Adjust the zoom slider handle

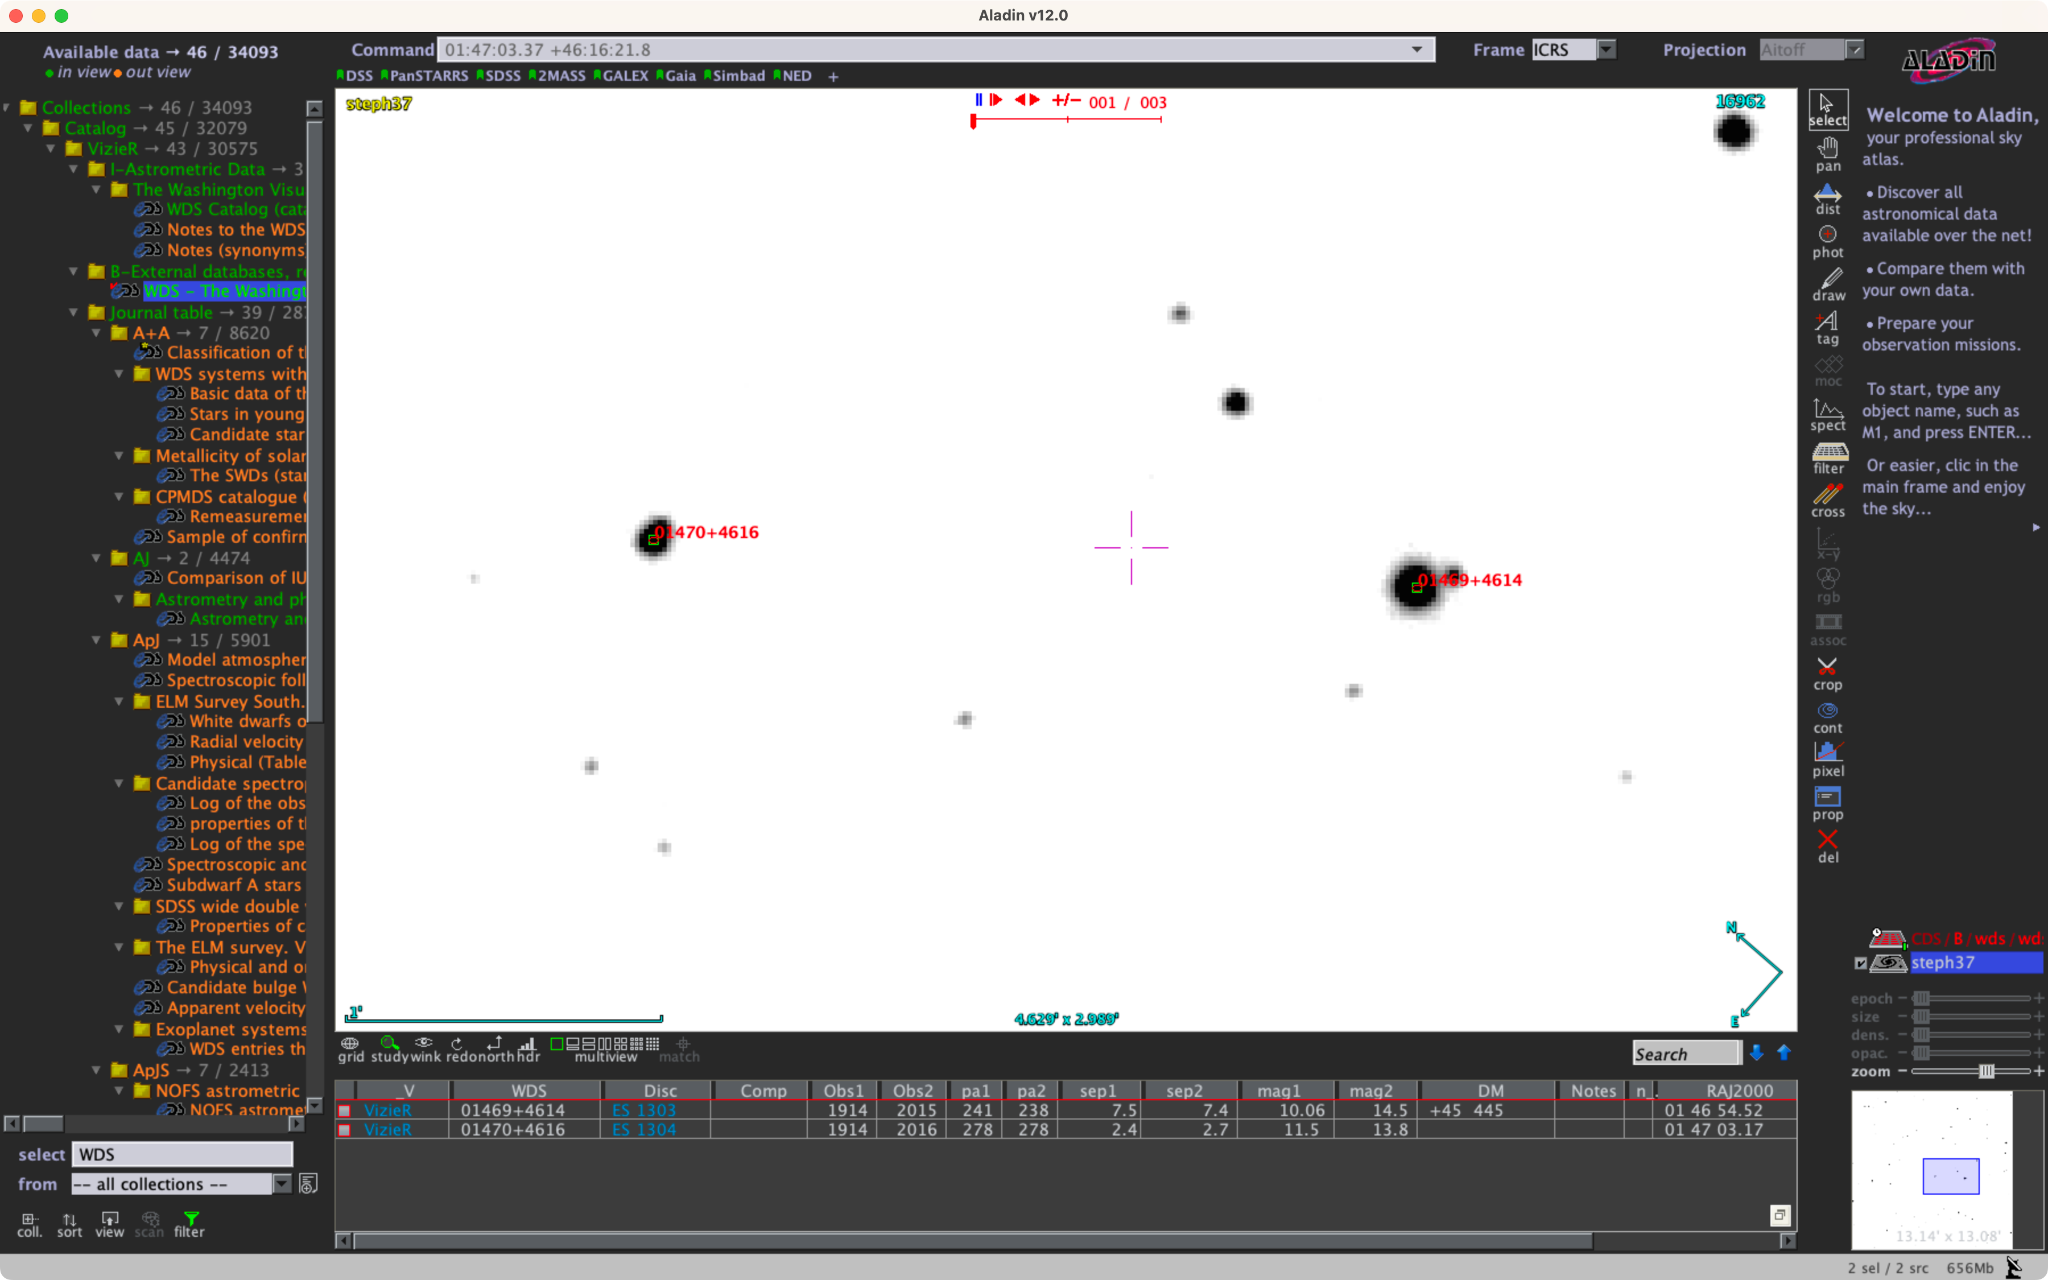click(1986, 1072)
